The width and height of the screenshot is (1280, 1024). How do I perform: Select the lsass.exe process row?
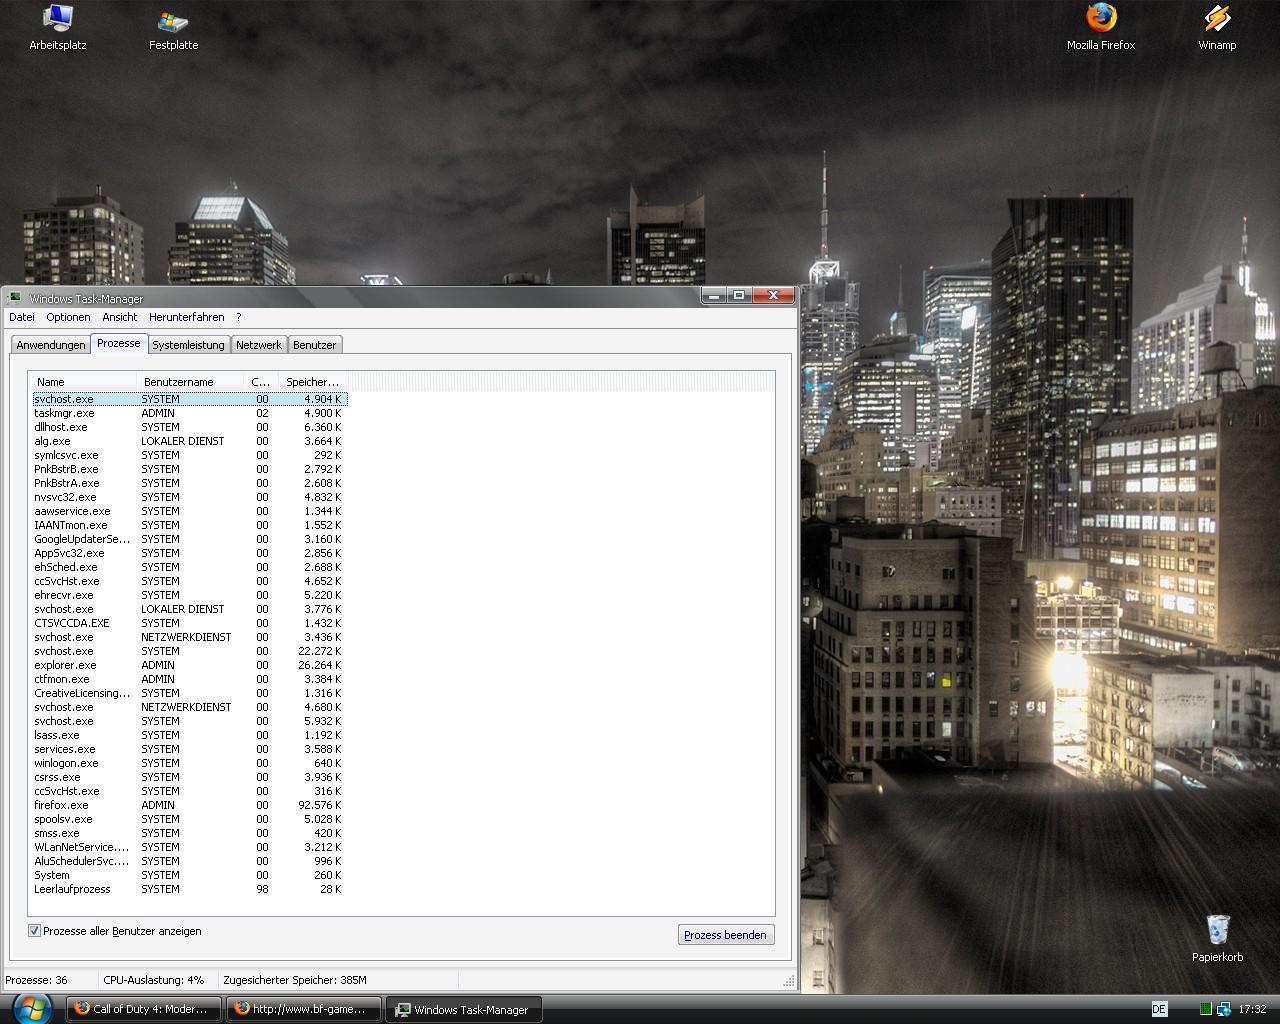pos(188,735)
